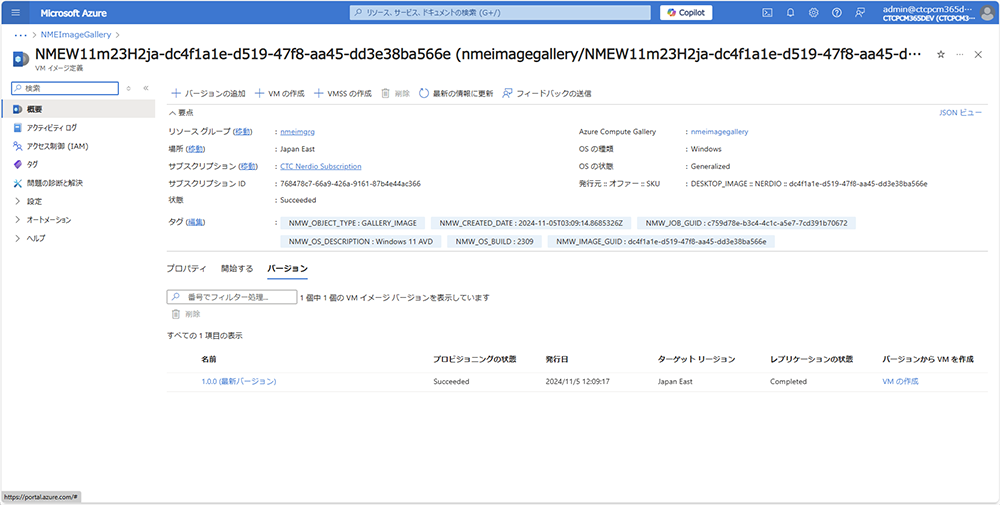Click subscription ID value 768478c7-66a9-426a
This screenshot has width=1000, height=505.
(x=350, y=184)
